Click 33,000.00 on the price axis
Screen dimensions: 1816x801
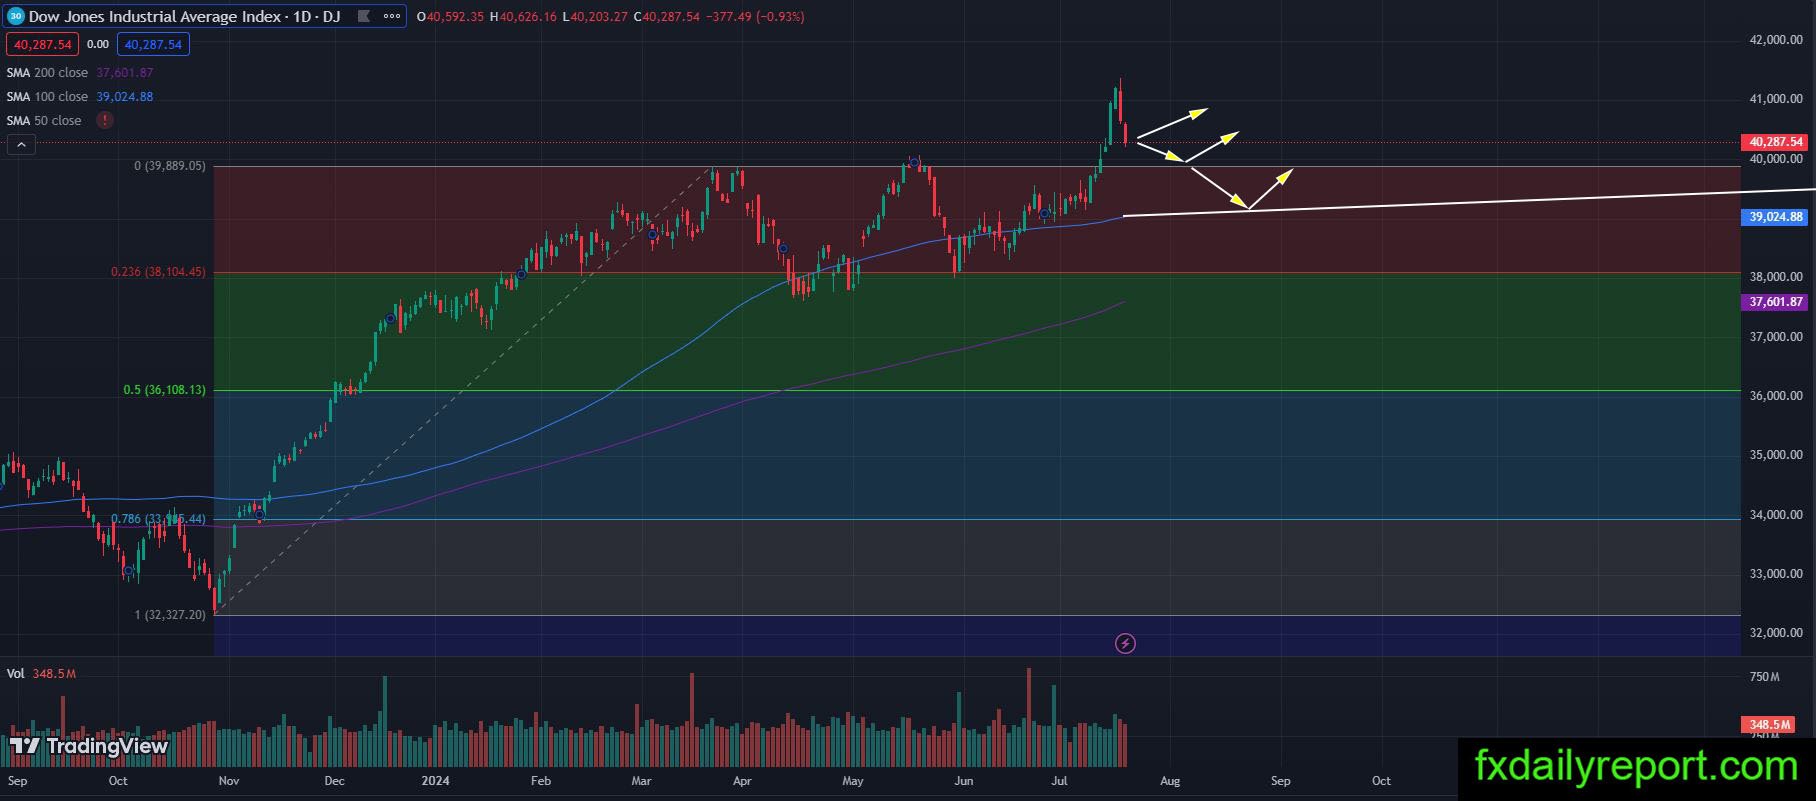tap(1776, 574)
